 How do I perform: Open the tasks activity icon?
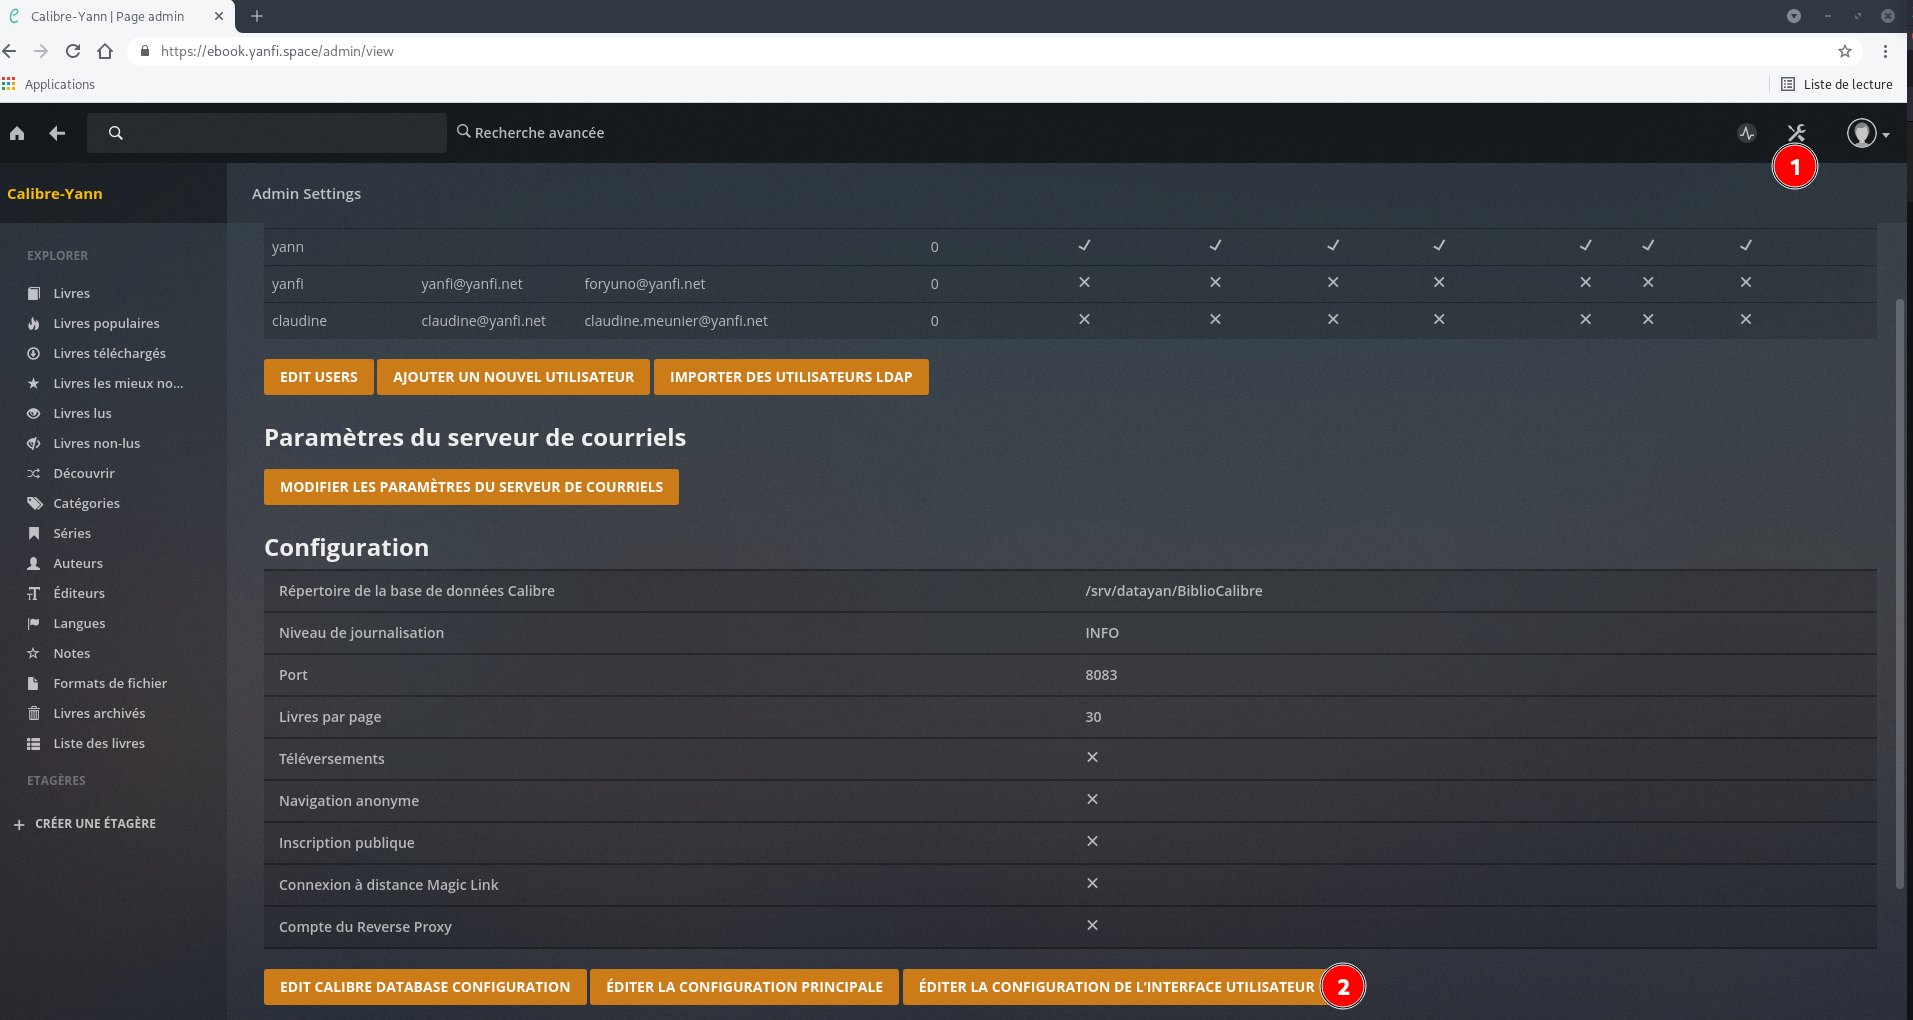point(1746,133)
